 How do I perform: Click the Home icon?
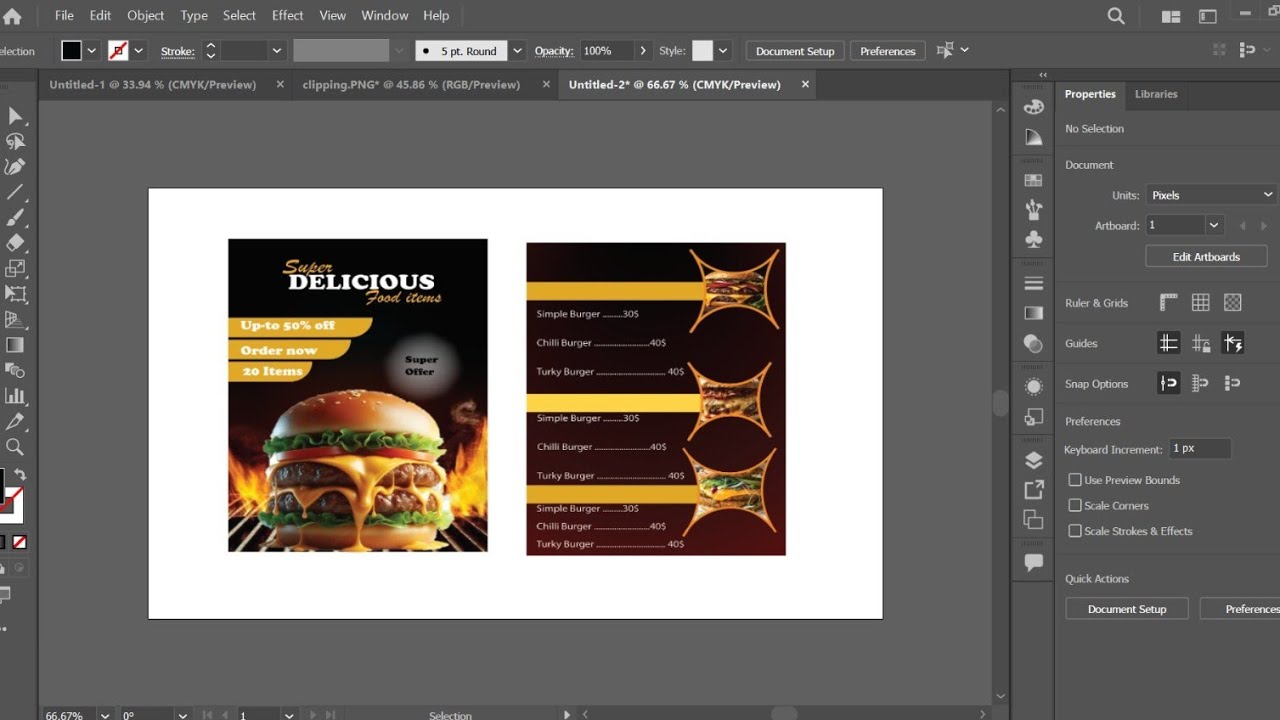click(x=12, y=16)
